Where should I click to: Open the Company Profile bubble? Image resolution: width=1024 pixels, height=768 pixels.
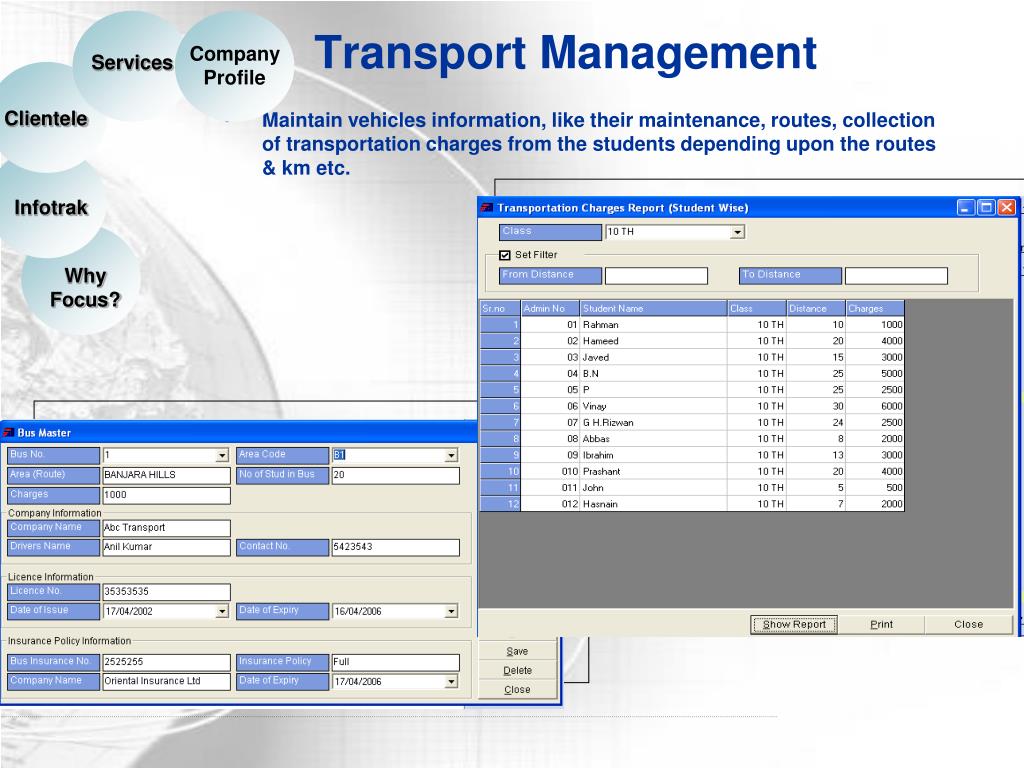(x=234, y=65)
